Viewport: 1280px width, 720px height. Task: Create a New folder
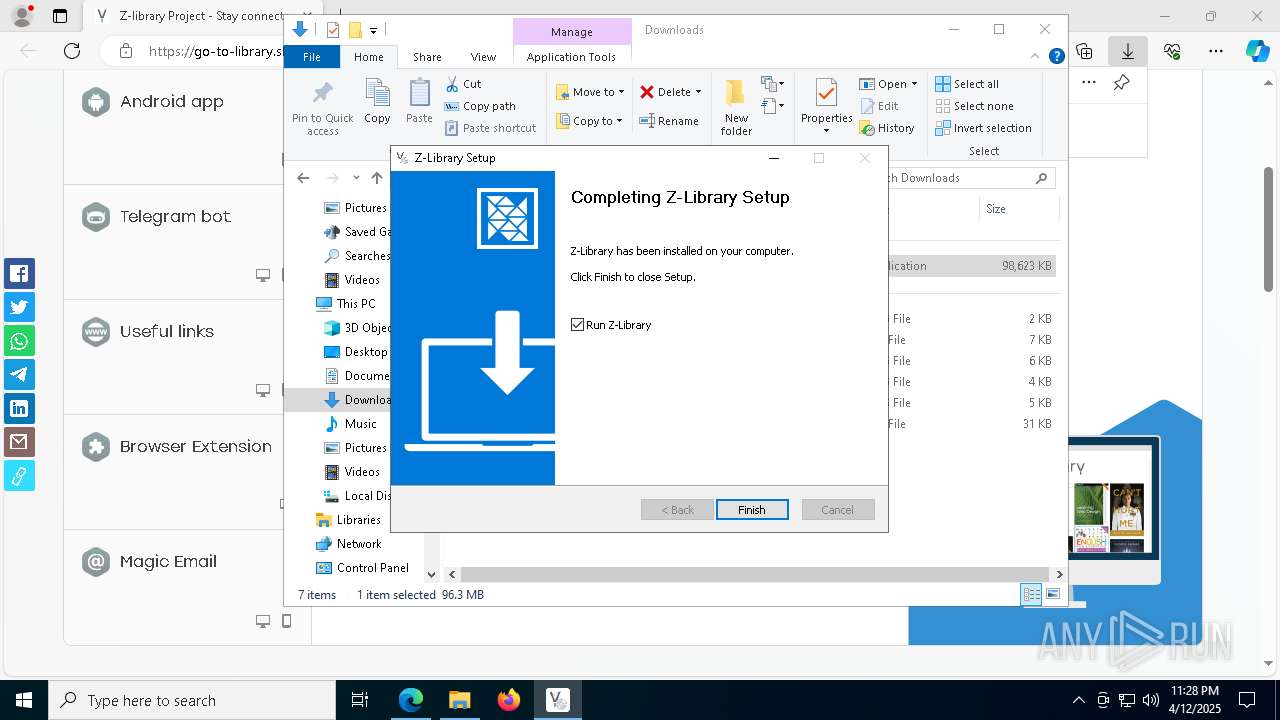click(x=736, y=107)
